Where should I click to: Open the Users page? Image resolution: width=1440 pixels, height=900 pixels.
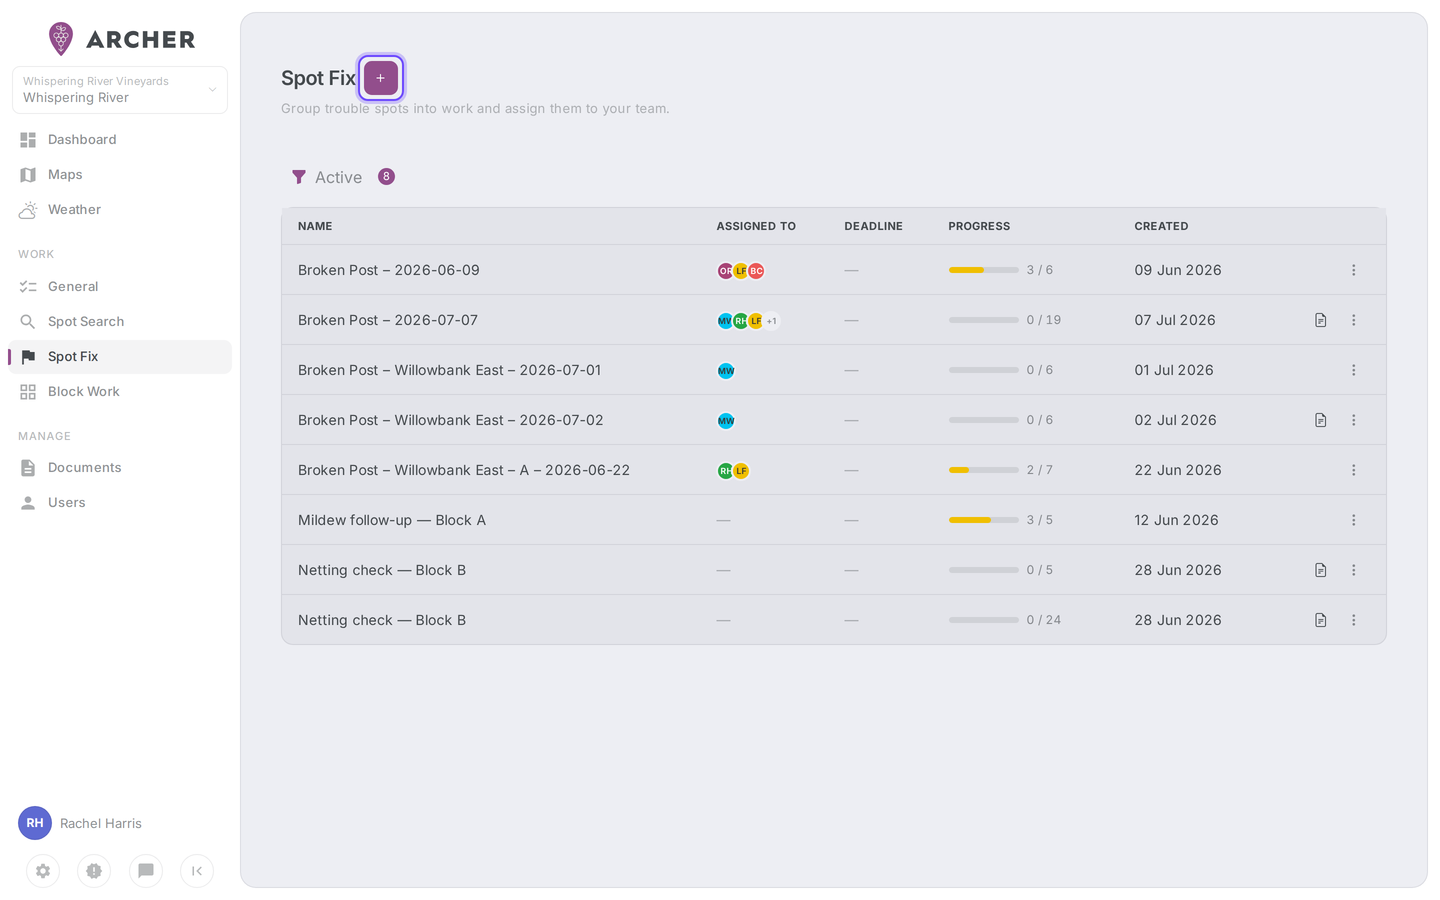pyautogui.click(x=120, y=503)
